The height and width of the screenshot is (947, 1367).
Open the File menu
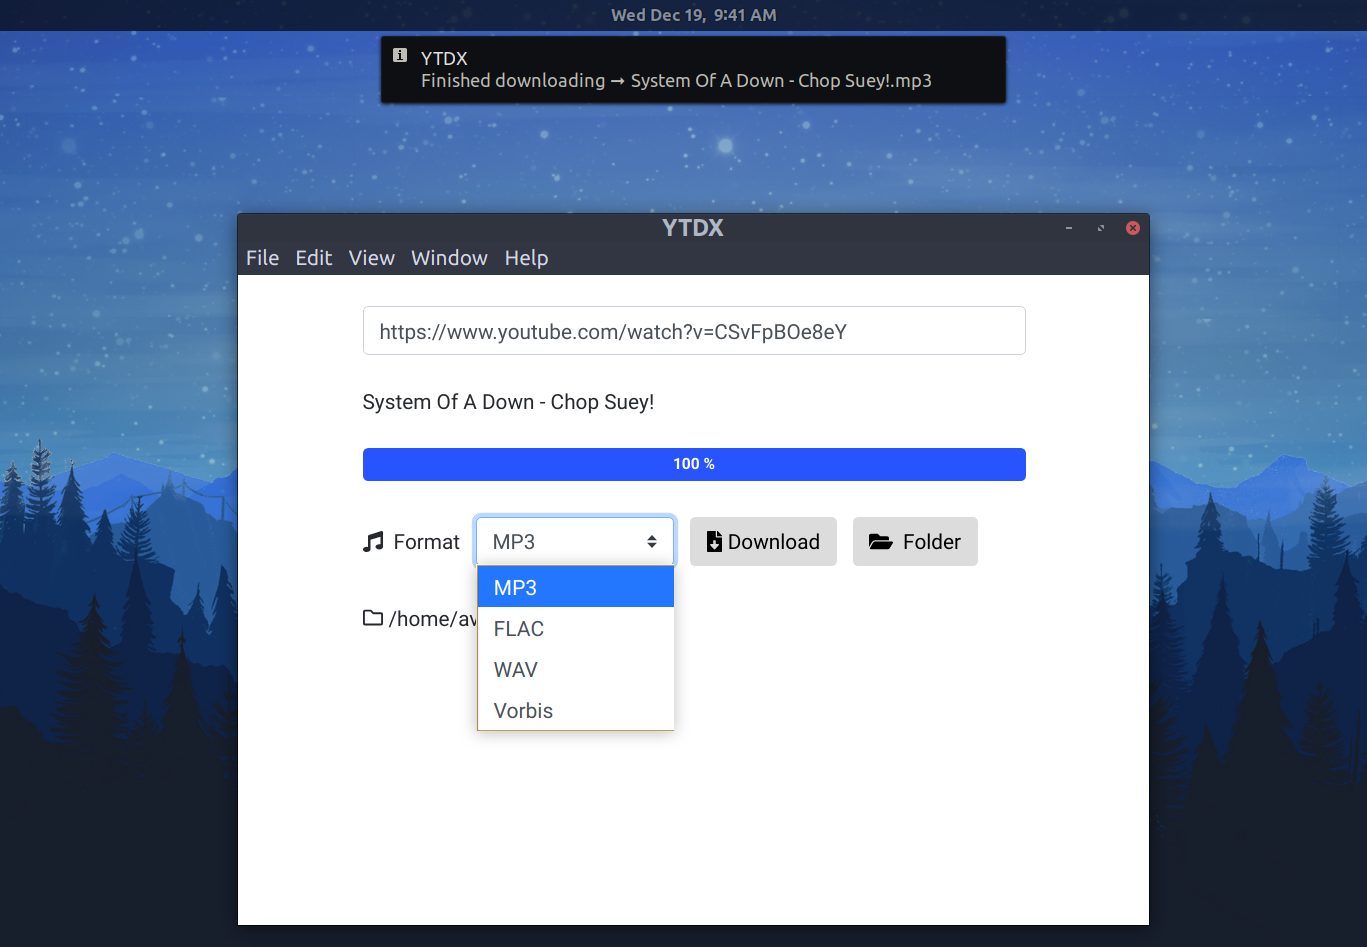pyautogui.click(x=262, y=258)
